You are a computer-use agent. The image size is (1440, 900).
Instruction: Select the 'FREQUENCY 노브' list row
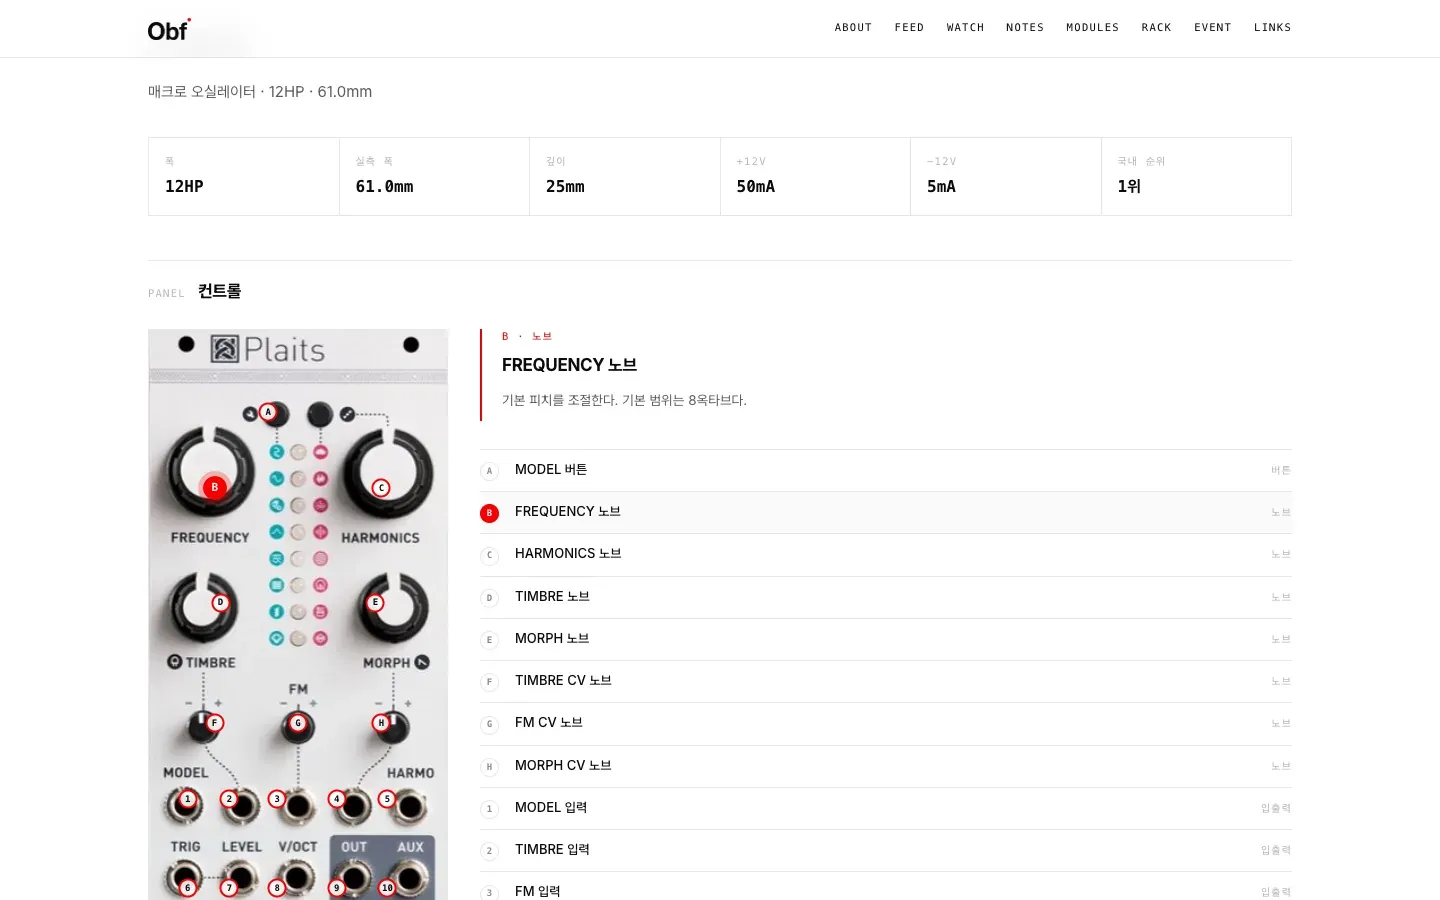[x=886, y=512]
